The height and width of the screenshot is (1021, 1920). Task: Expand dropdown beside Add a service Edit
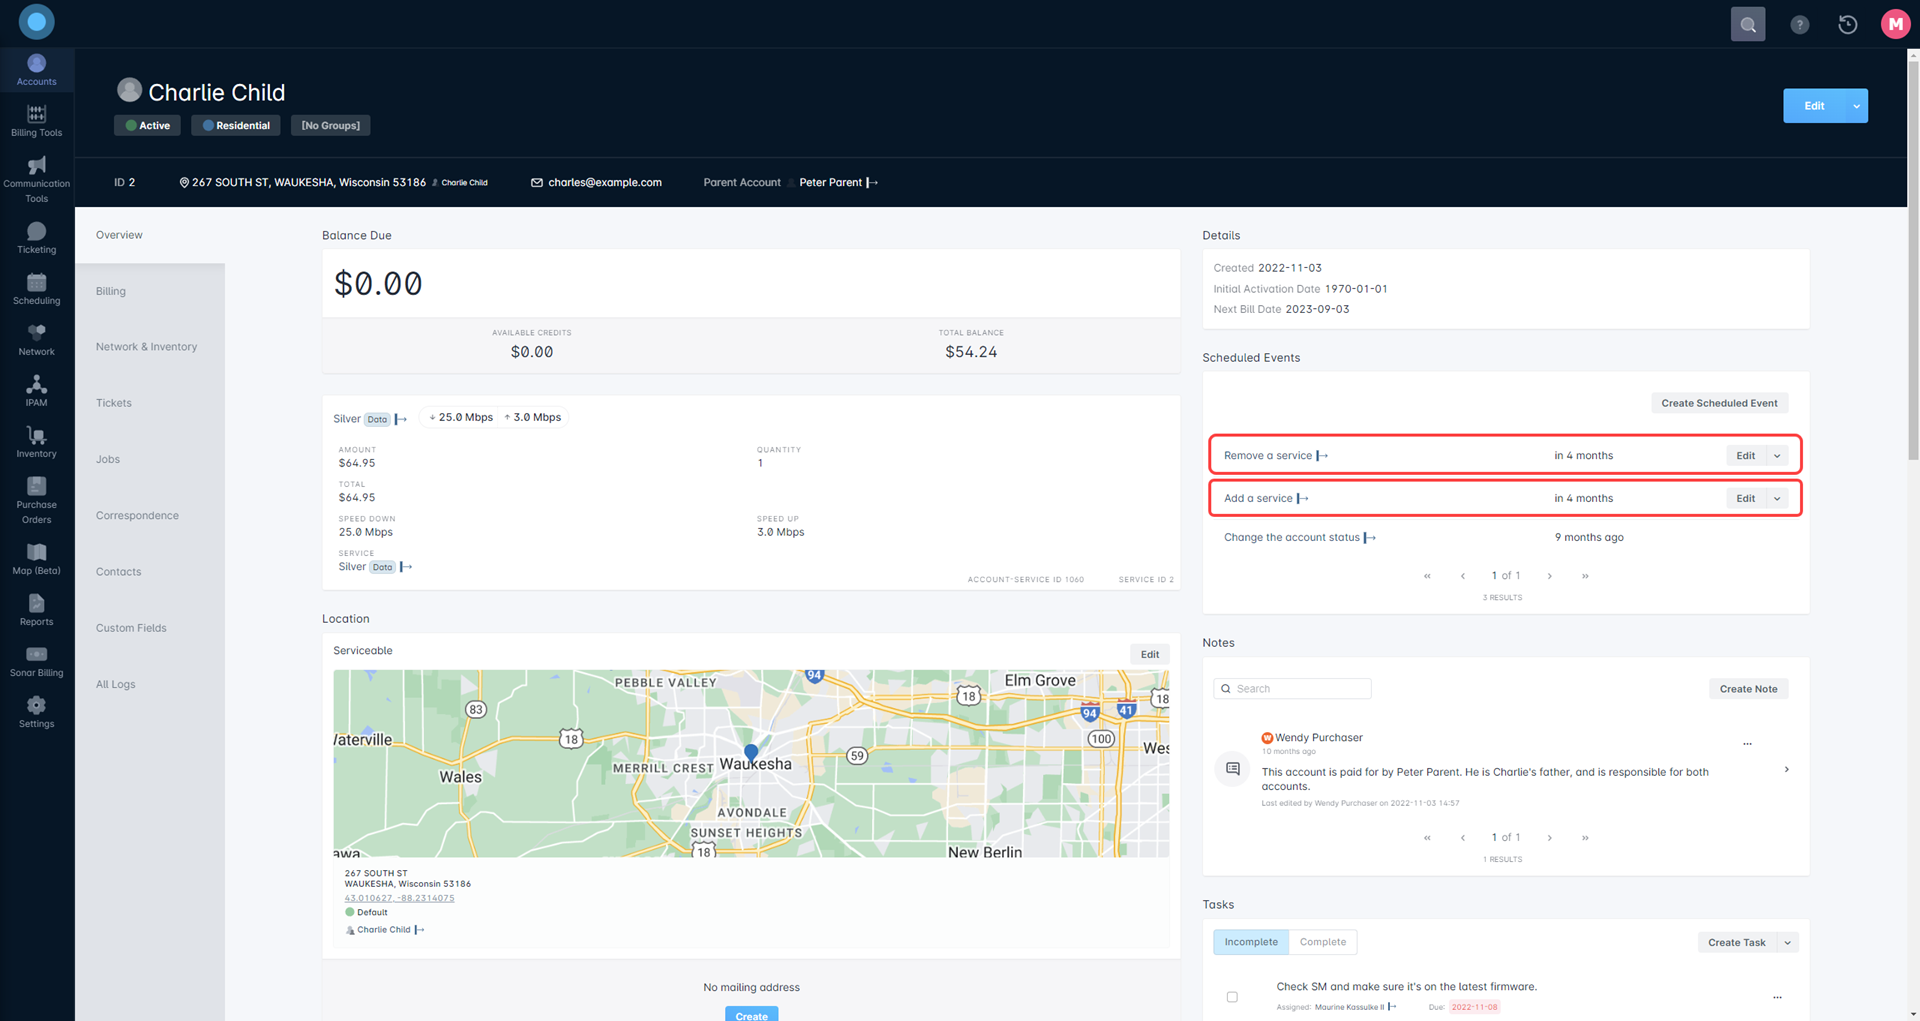pos(1777,498)
